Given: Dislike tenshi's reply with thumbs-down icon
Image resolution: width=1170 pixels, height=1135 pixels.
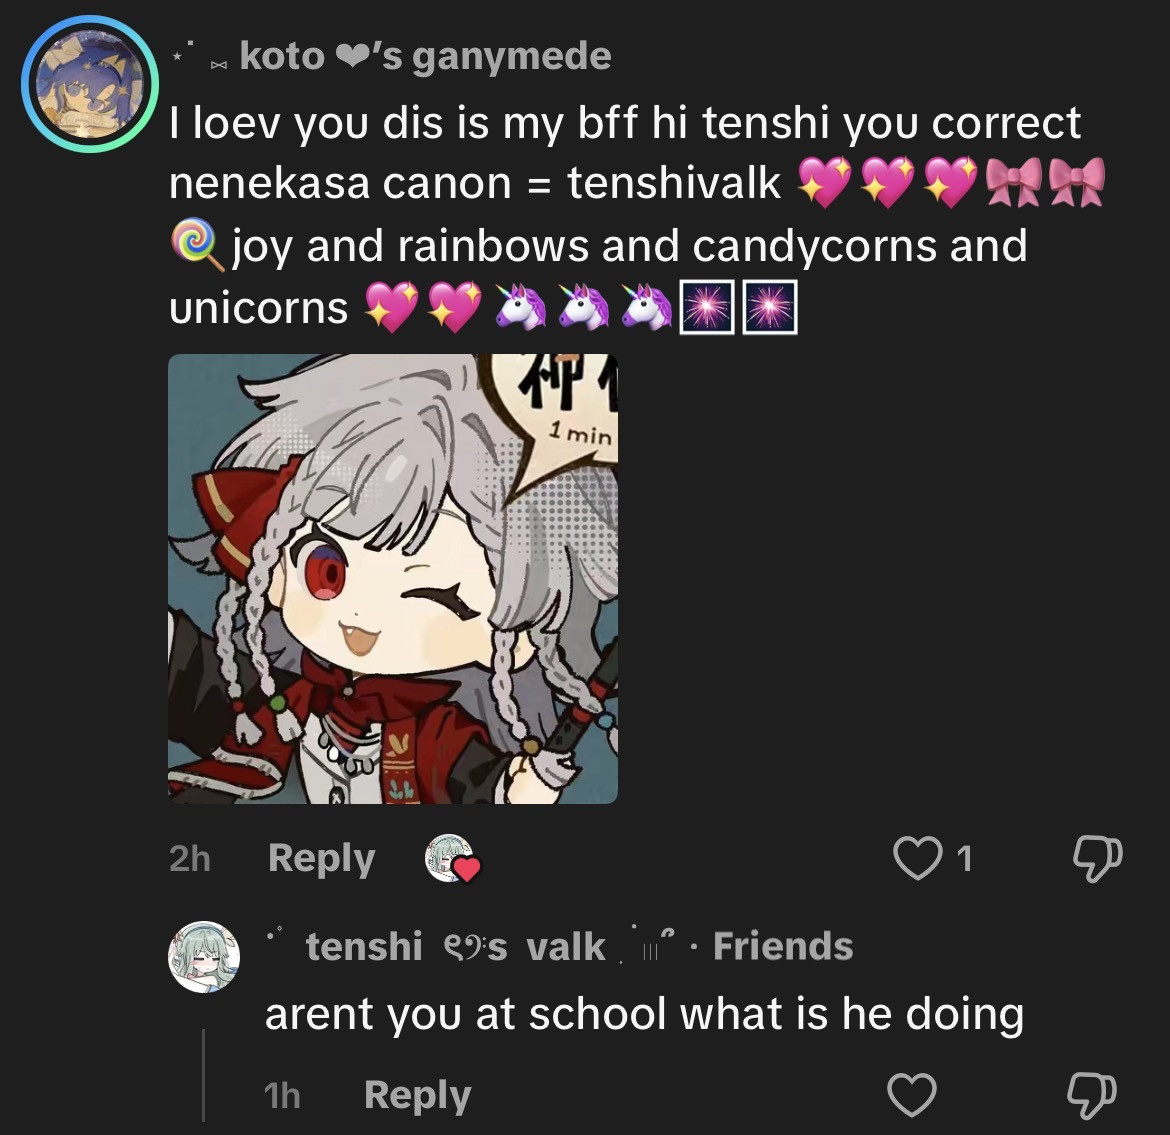Looking at the screenshot, I should pyautogui.click(x=1092, y=1095).
